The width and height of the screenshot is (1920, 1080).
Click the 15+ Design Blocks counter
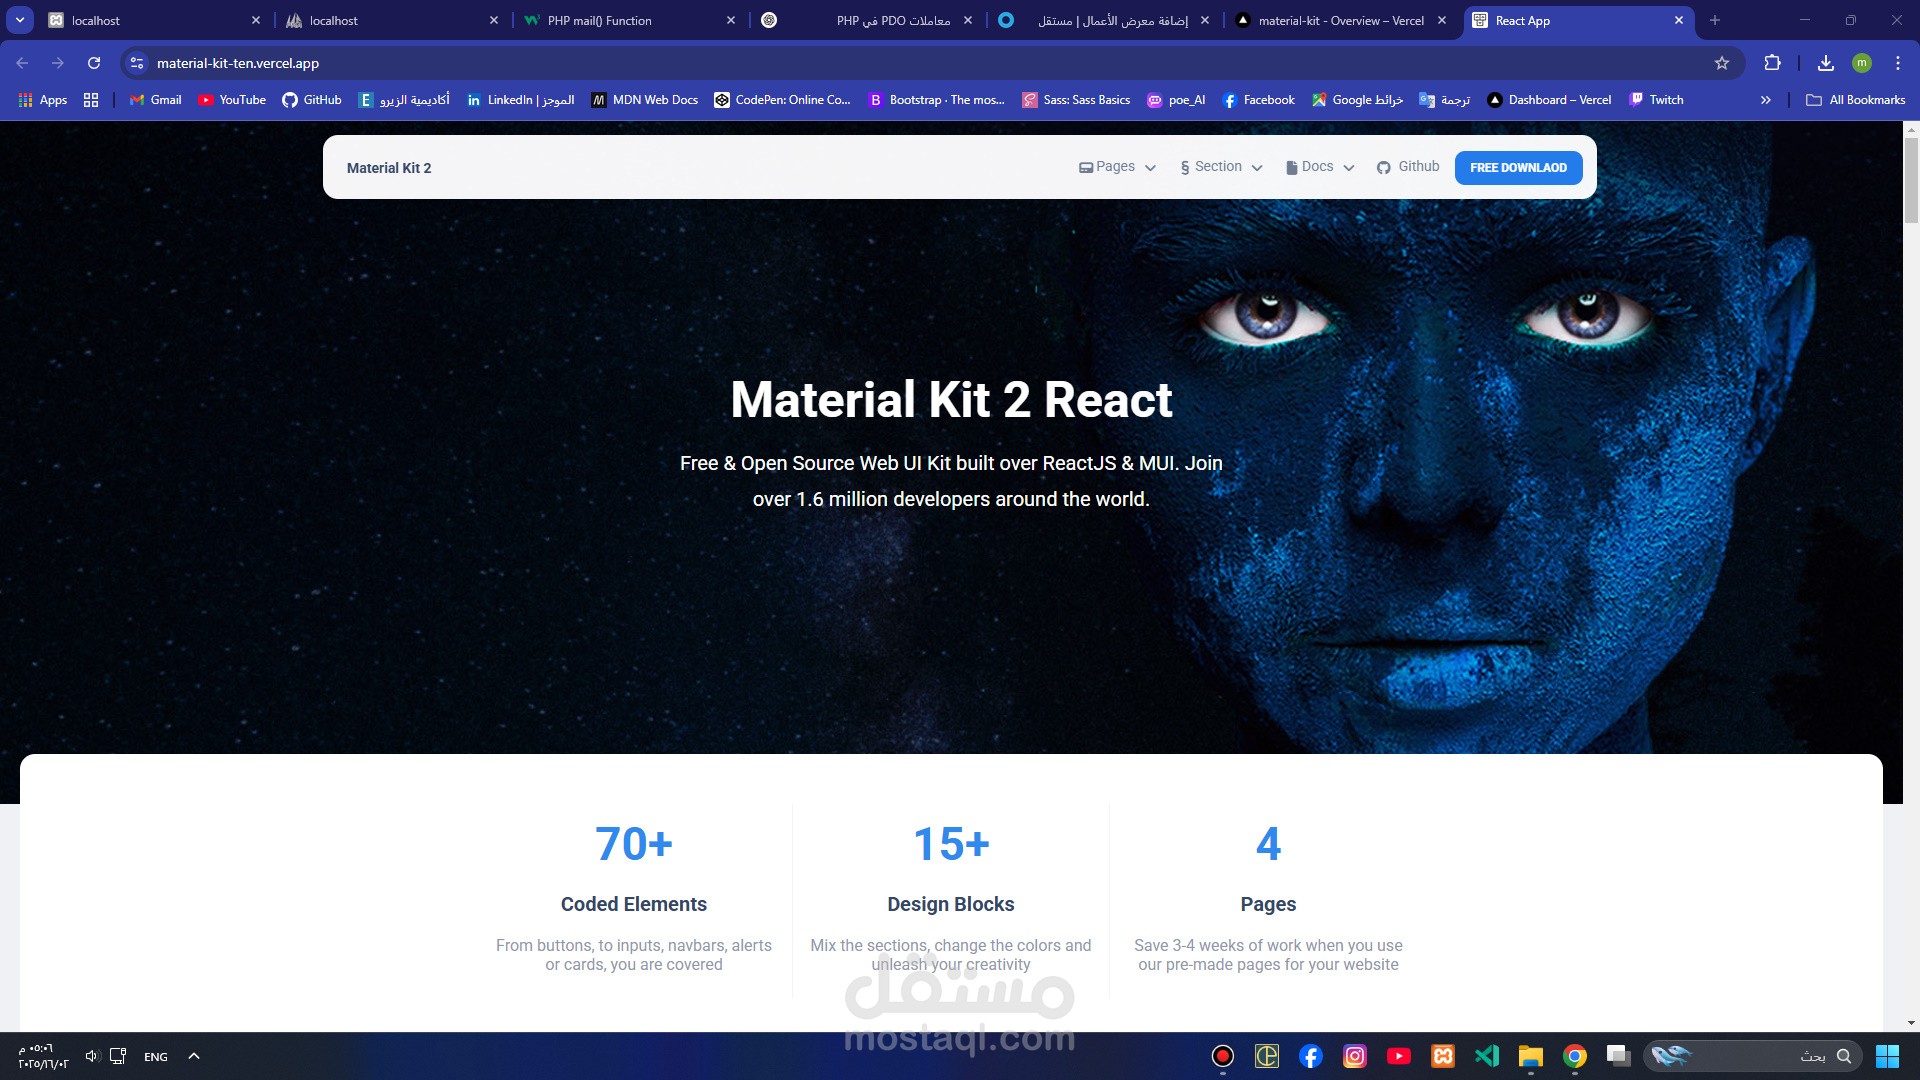[951, 844]
